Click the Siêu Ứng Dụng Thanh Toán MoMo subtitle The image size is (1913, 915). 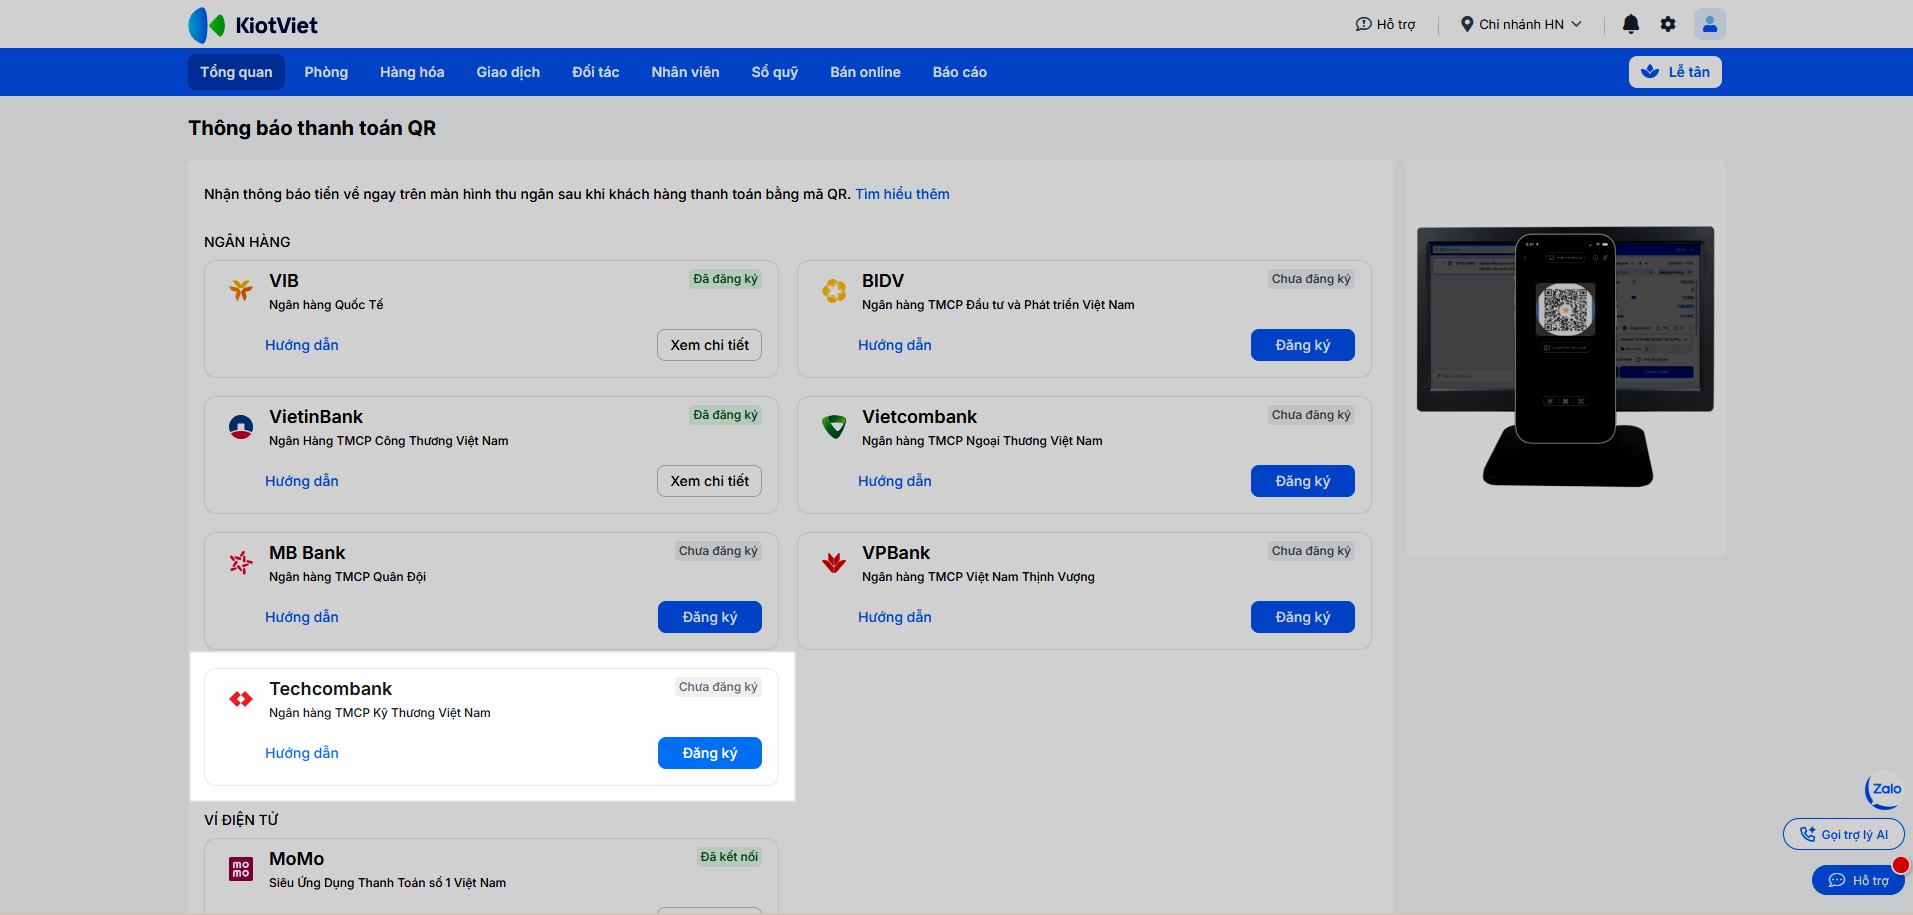click(387, 883)
